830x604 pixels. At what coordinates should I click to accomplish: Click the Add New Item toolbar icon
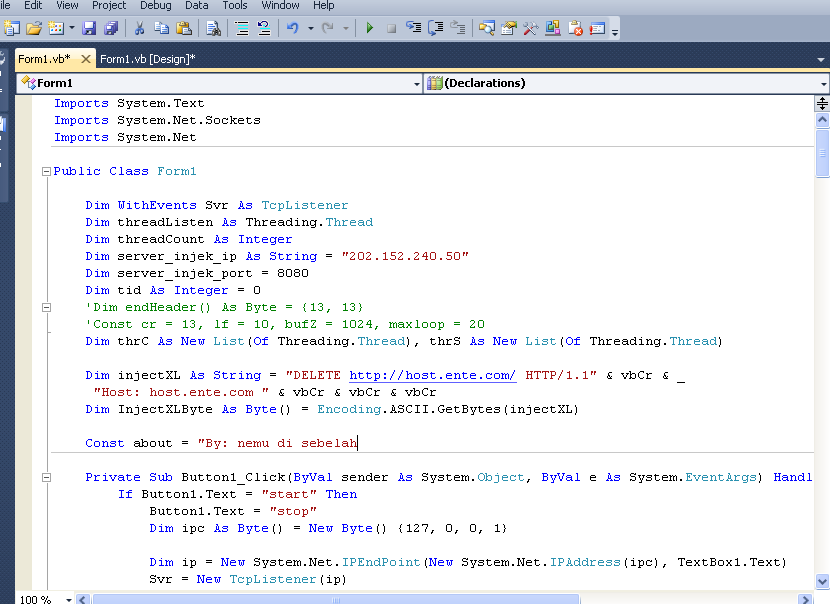click(x=56, y=28)
